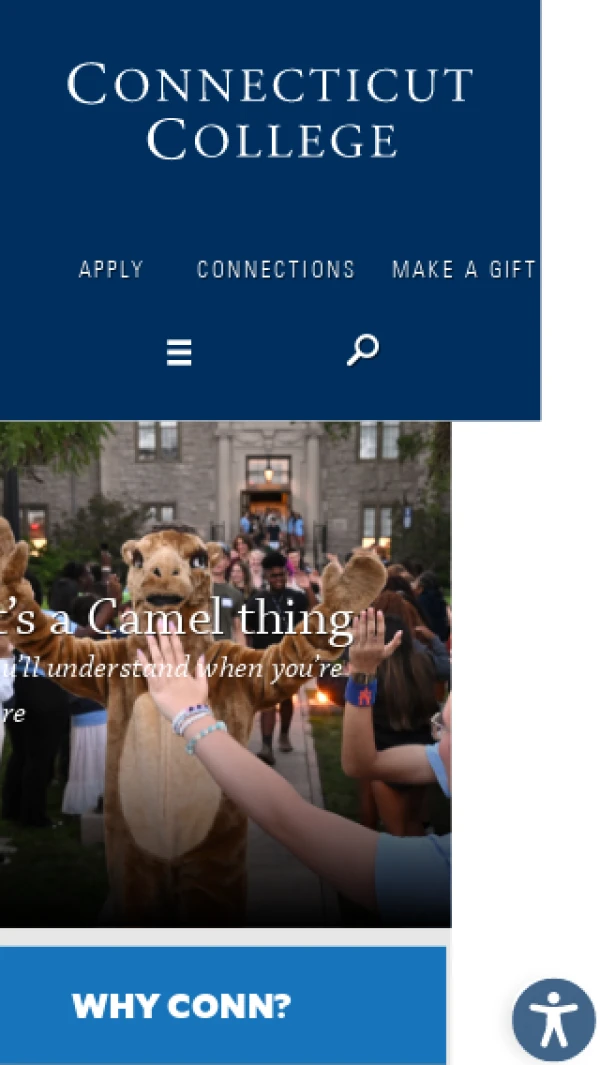Click the blue wristband on raised arm
This screenshot has height=1065, width=600.
pos(360,691)
